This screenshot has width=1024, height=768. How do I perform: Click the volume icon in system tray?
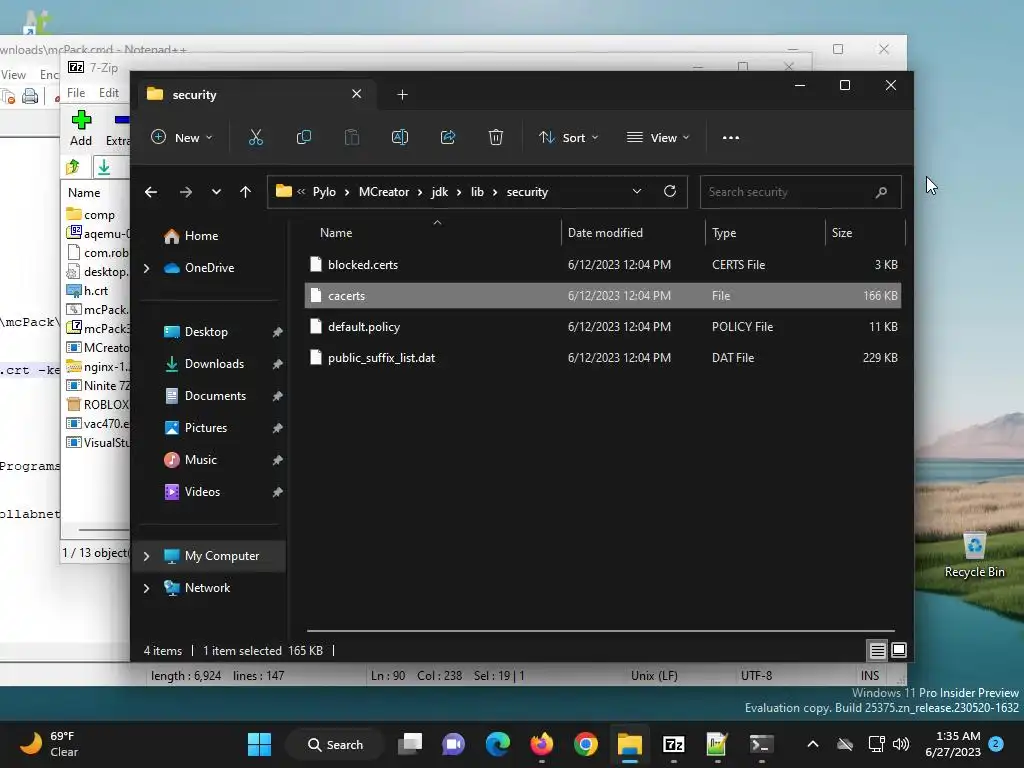point(901,744)
